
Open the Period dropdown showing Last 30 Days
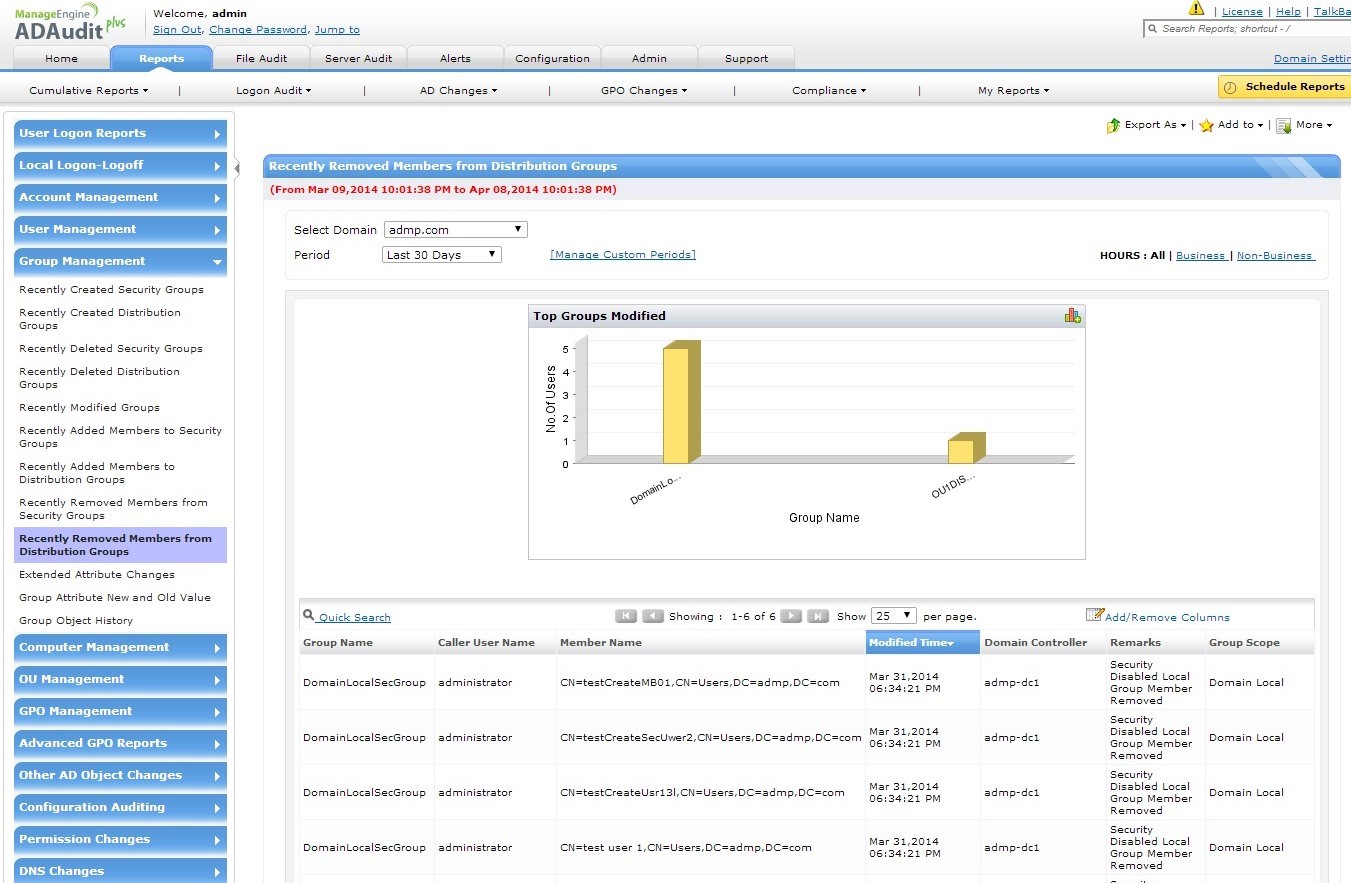click(442, 255)
